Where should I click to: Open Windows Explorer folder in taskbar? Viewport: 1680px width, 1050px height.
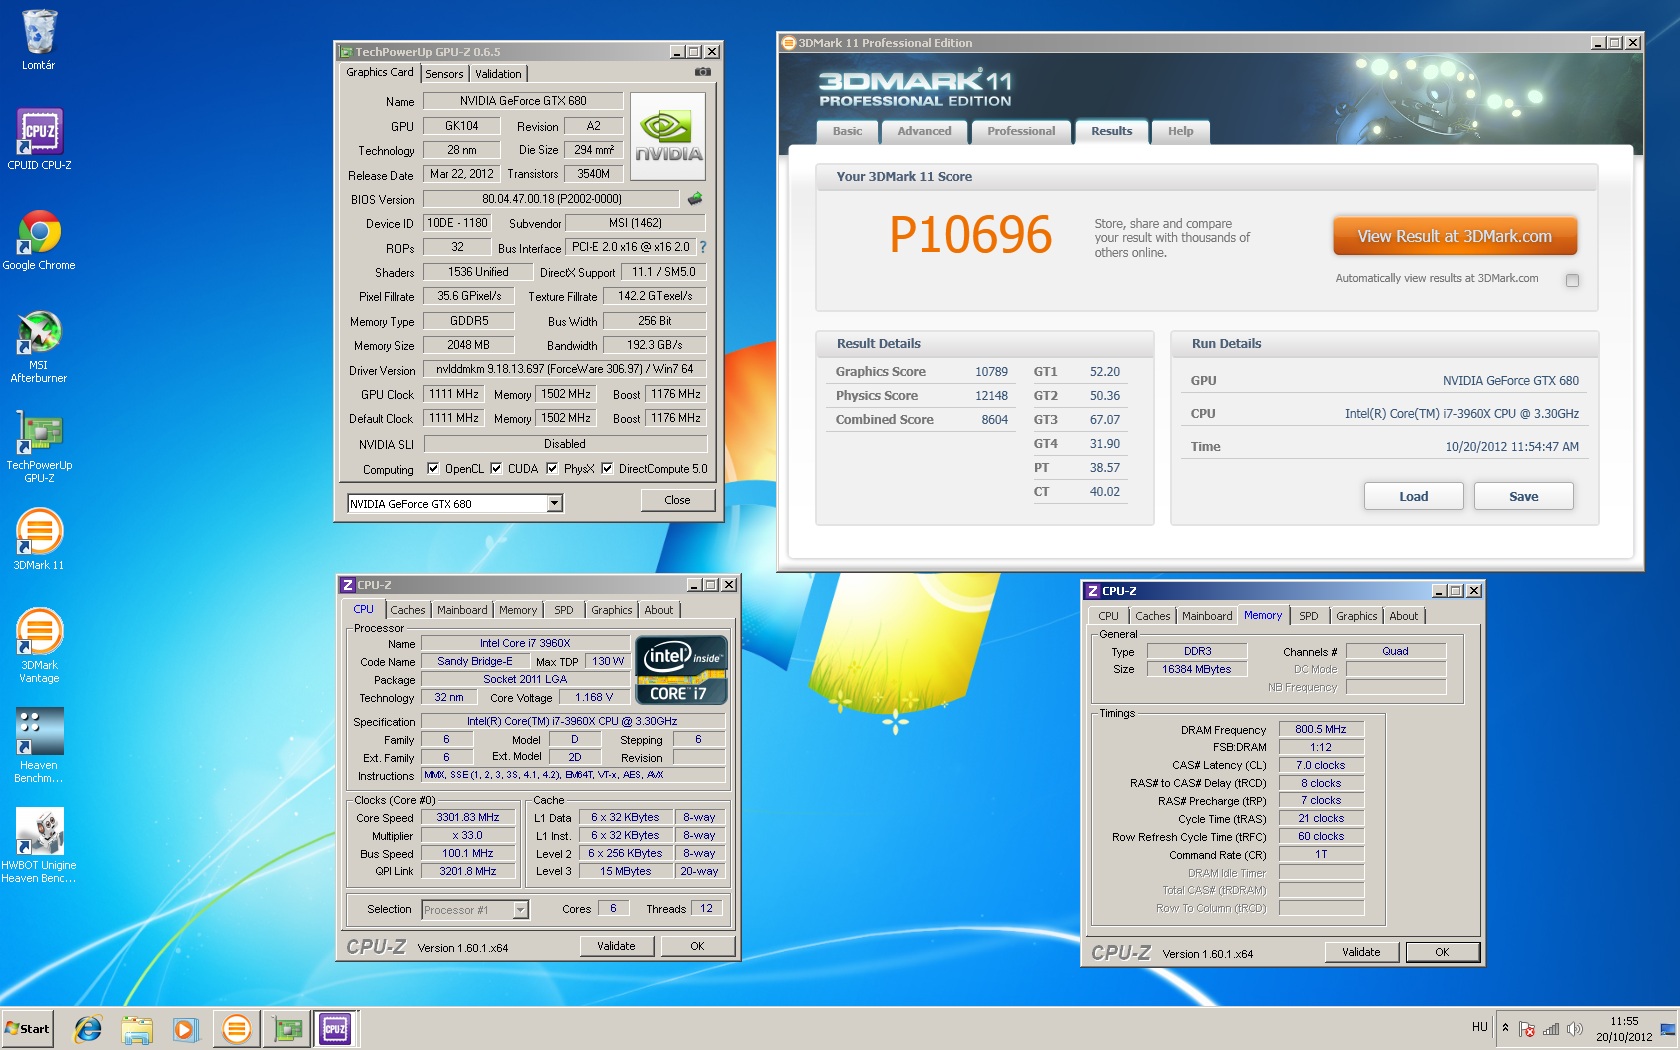click(137, 1028)
